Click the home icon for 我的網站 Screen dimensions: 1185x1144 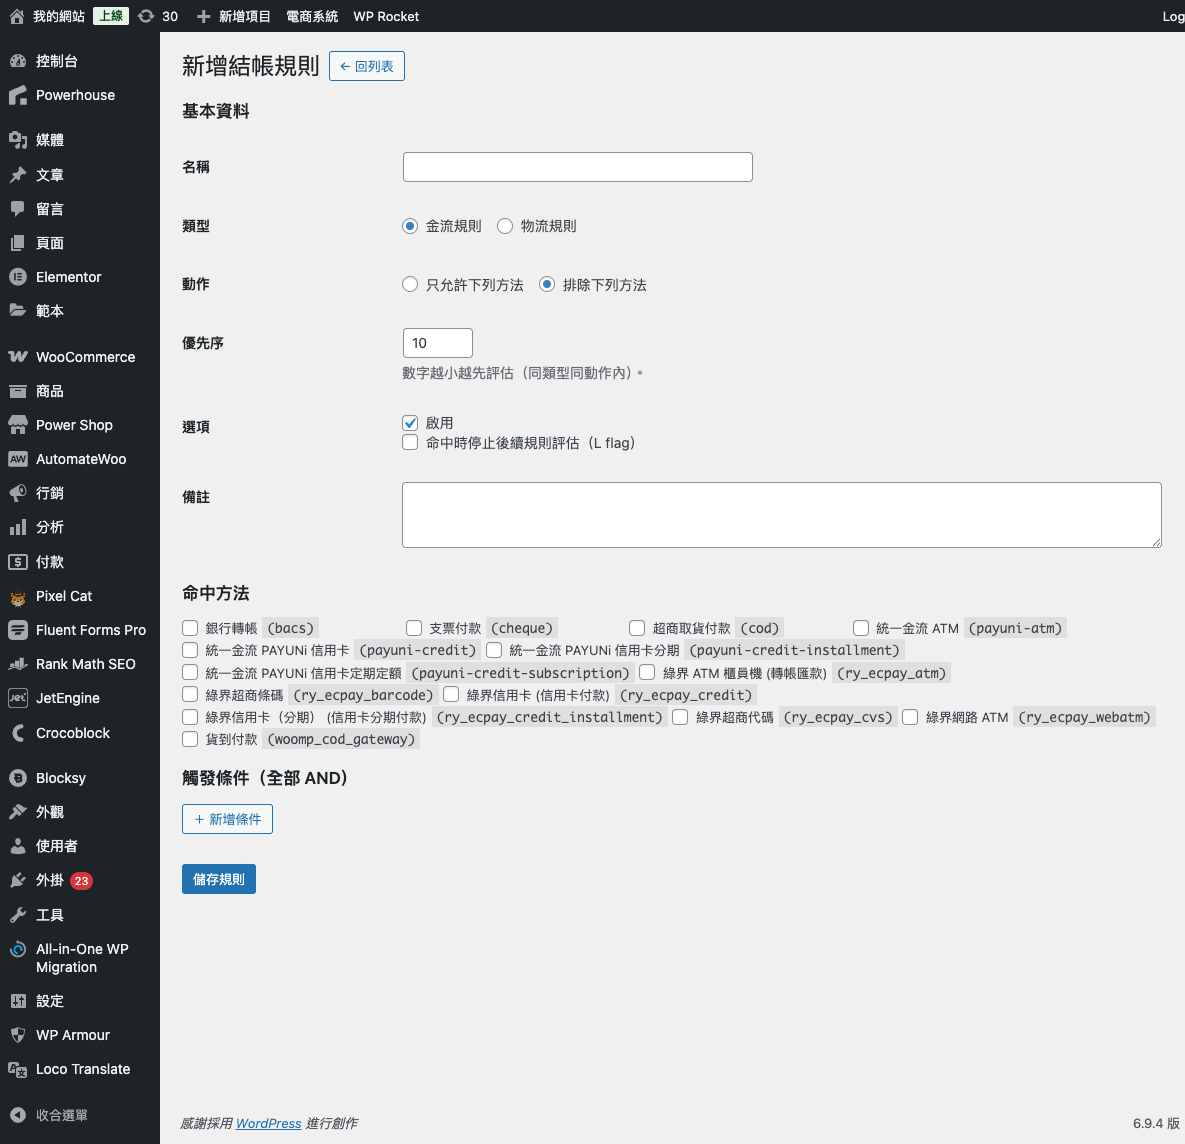tap(17, 16)
